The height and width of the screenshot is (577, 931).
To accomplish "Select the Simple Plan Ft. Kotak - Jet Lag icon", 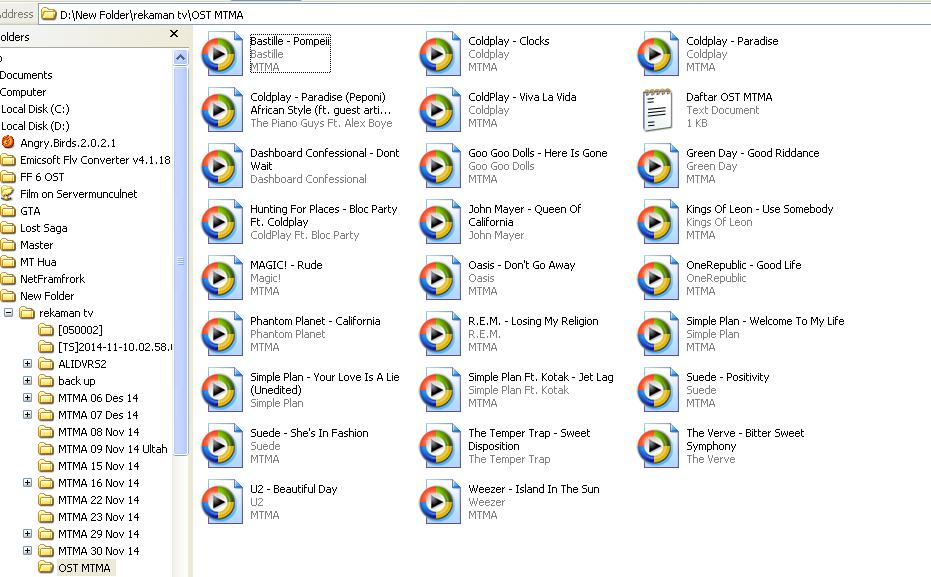I will point(439,390).
